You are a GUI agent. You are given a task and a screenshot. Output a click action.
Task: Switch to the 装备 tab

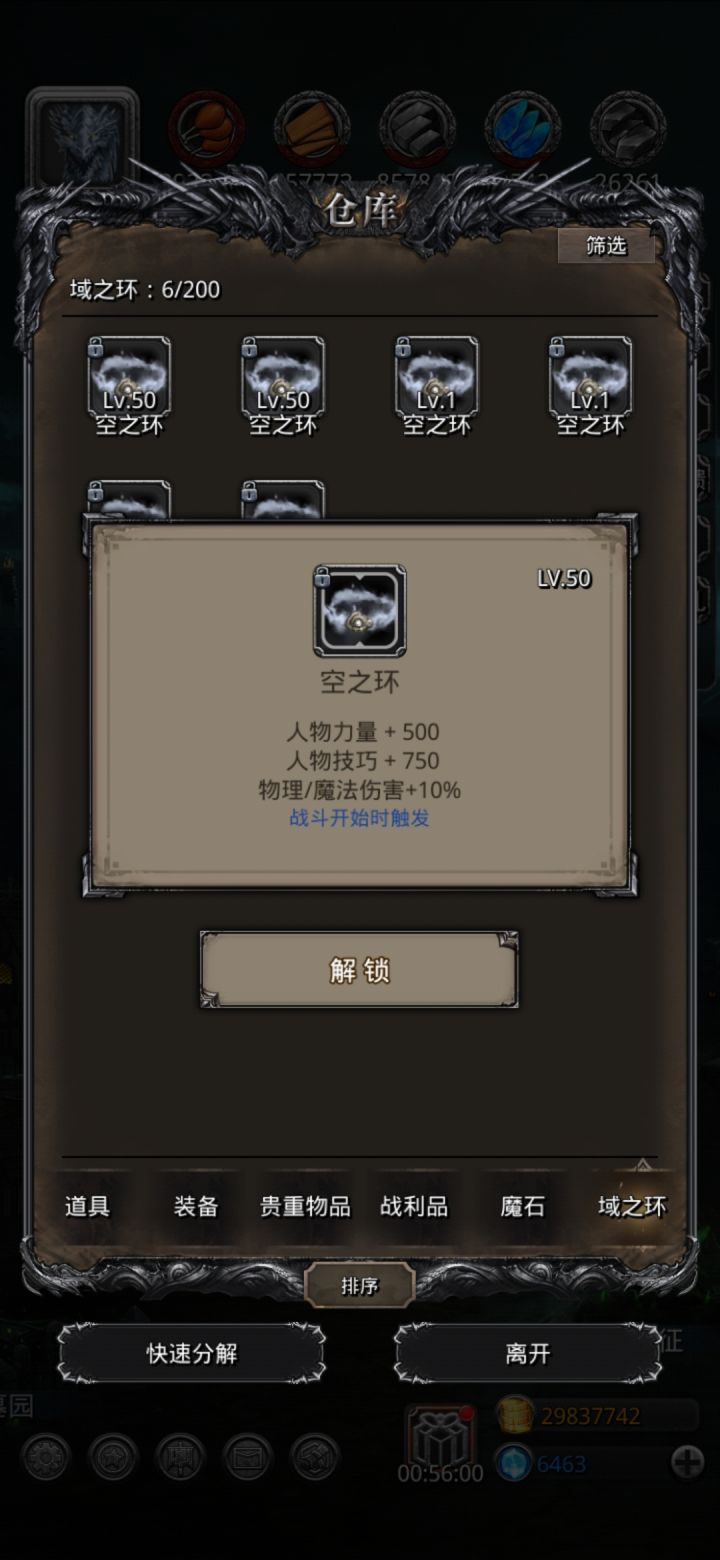[196, 1206]
